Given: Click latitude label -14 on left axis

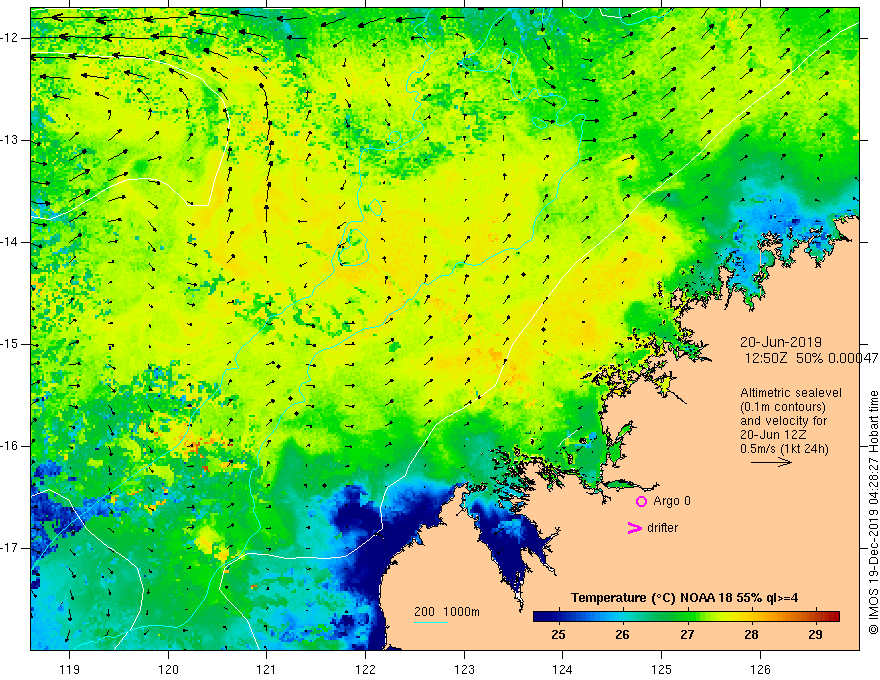Looking at the screenshot, I should (x=10, y=242).
